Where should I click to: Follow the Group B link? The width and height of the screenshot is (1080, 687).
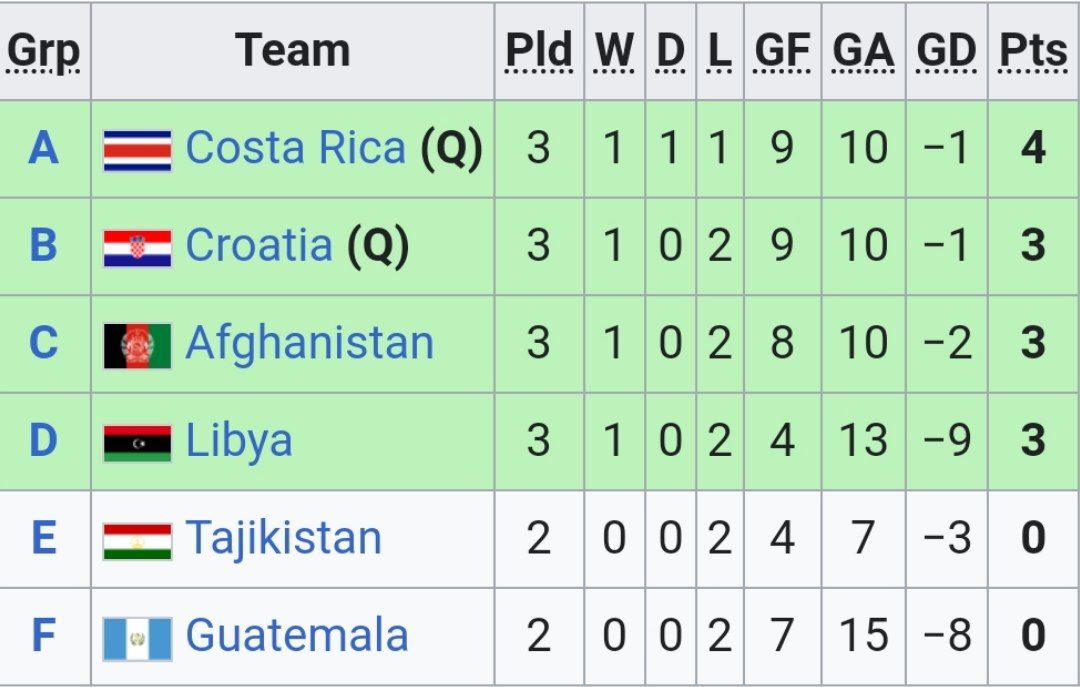43,245
